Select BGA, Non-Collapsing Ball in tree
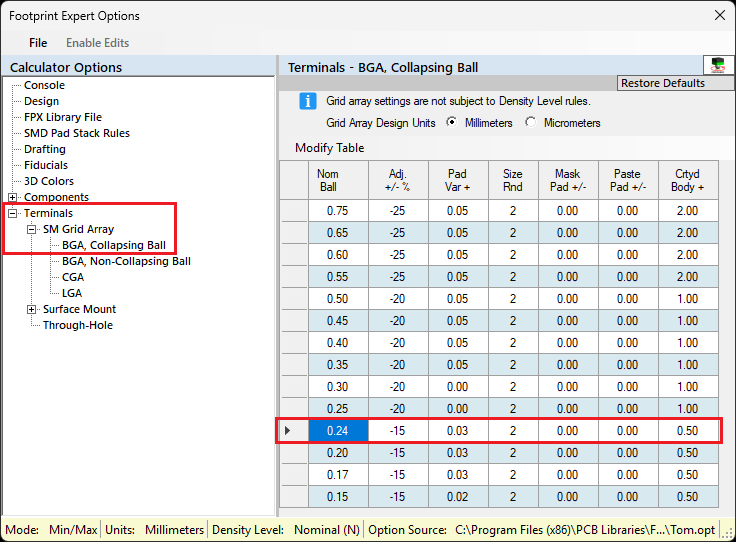The width and height of the screenshot is (736, 542). (x=126, y=261)
